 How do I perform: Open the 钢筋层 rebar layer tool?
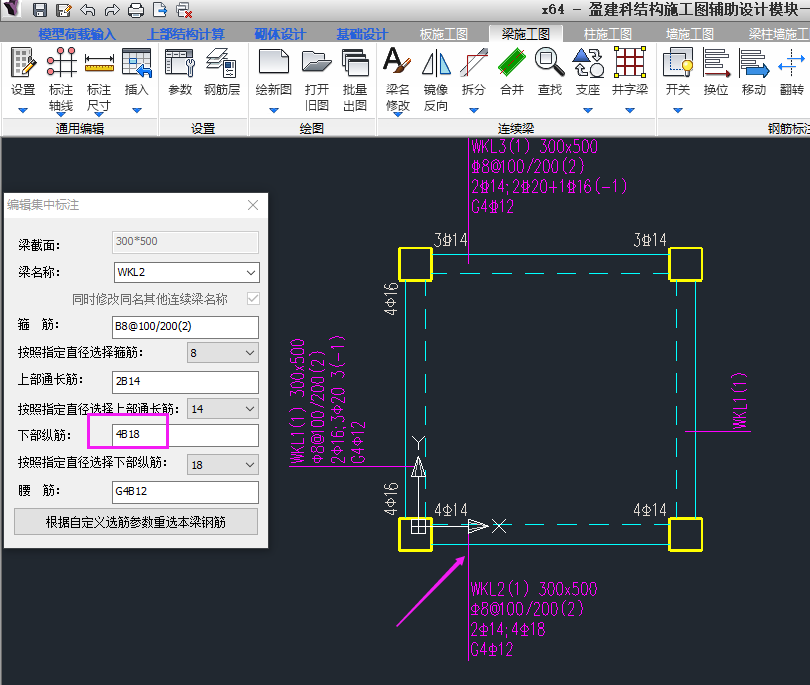click(x=222, y=72)
